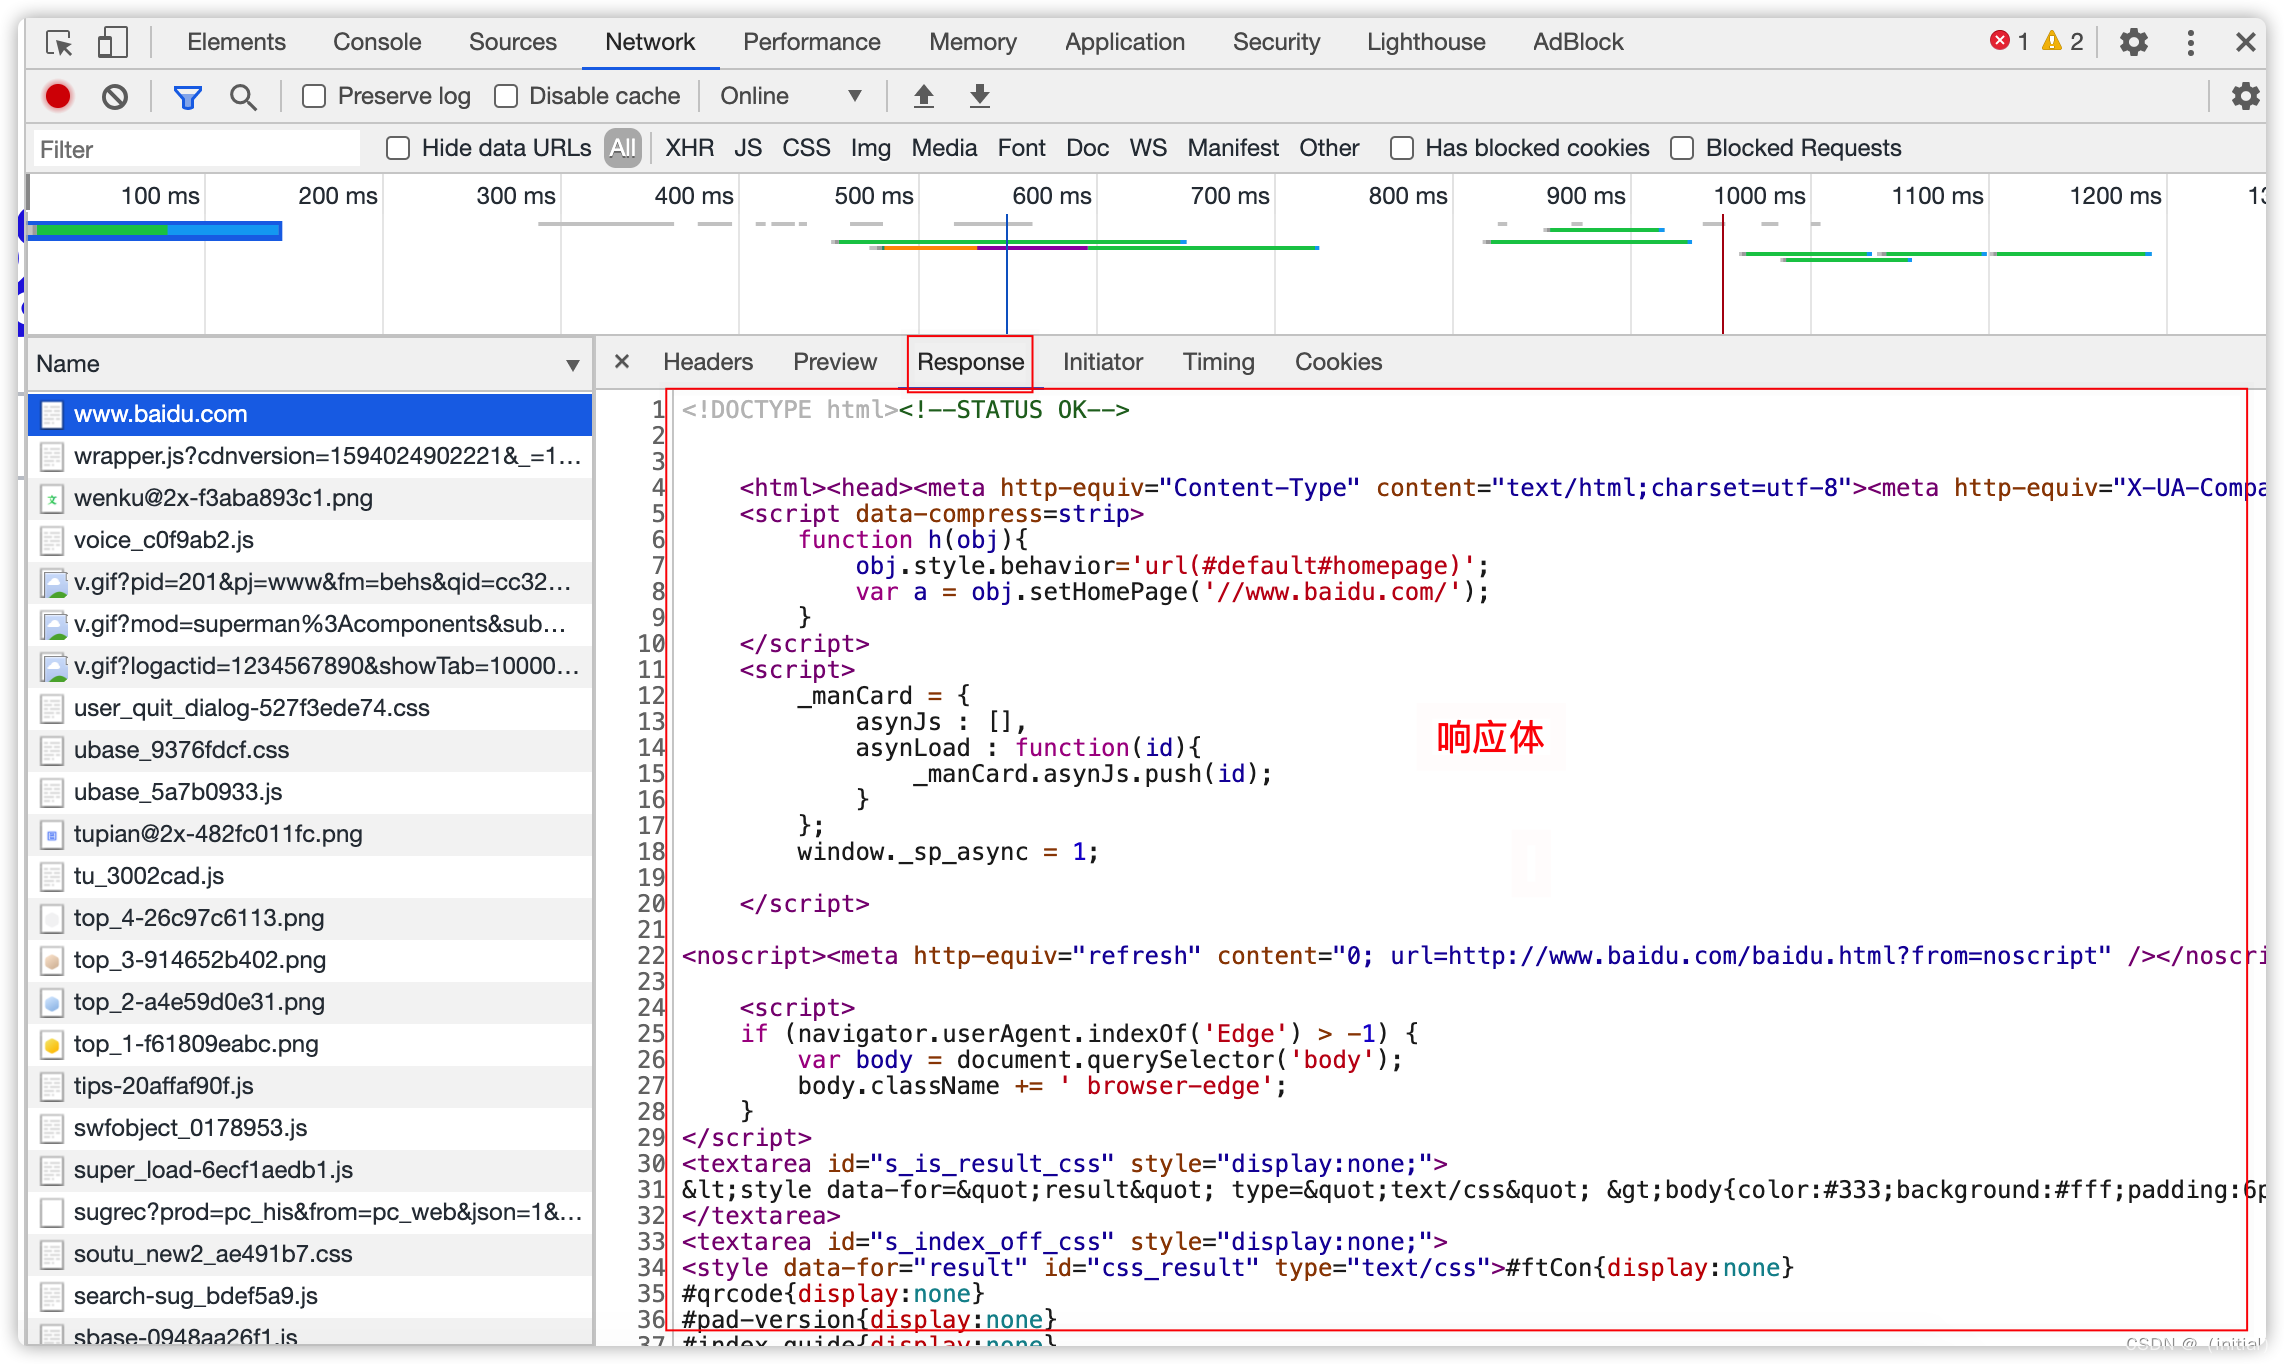The image size is (2284, 1364).
Task: Open DevTools settings gear in top bar
Action: click(2134, 42)
